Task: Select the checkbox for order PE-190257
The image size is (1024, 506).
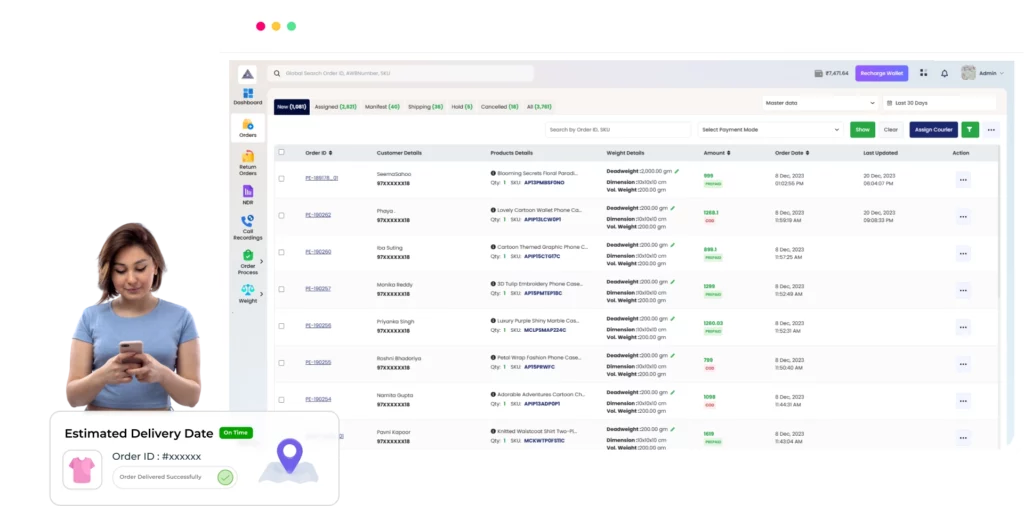Action: click(281, 289)
